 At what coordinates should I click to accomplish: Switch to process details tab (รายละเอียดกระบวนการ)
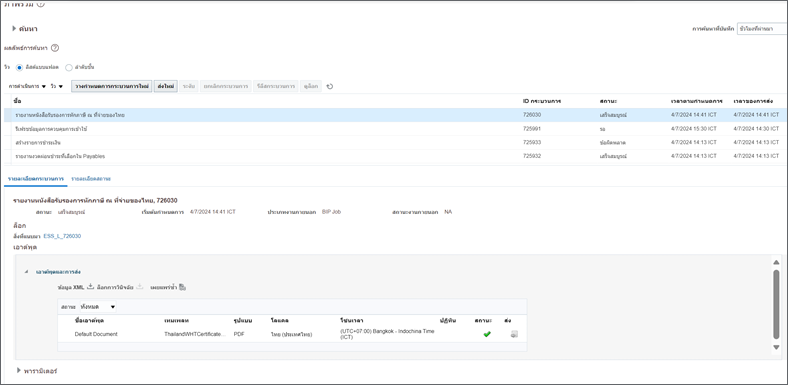click(36, 178)
